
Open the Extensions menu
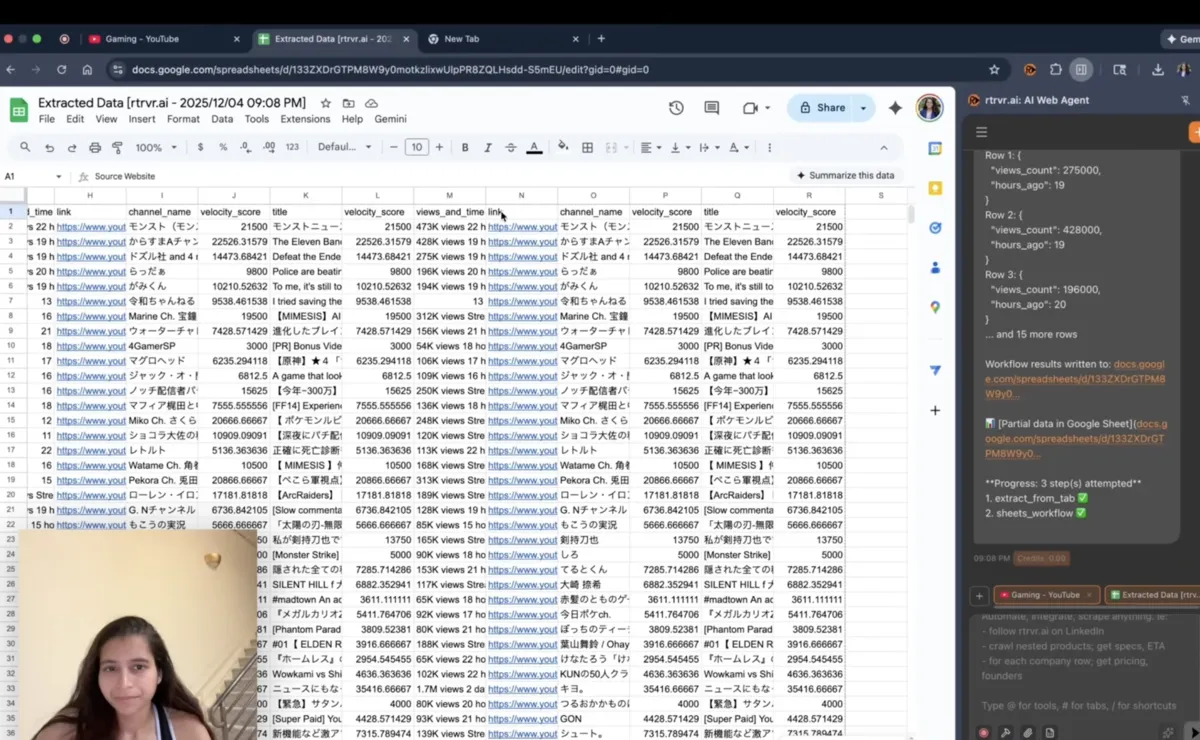coord(305,119)
